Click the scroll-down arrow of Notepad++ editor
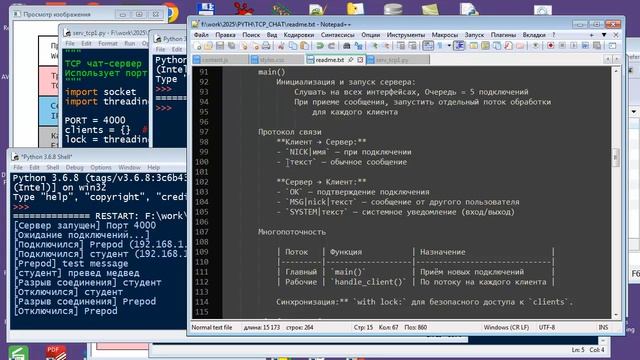Viewport: 640px width, 360px height. tap(616, 315)
